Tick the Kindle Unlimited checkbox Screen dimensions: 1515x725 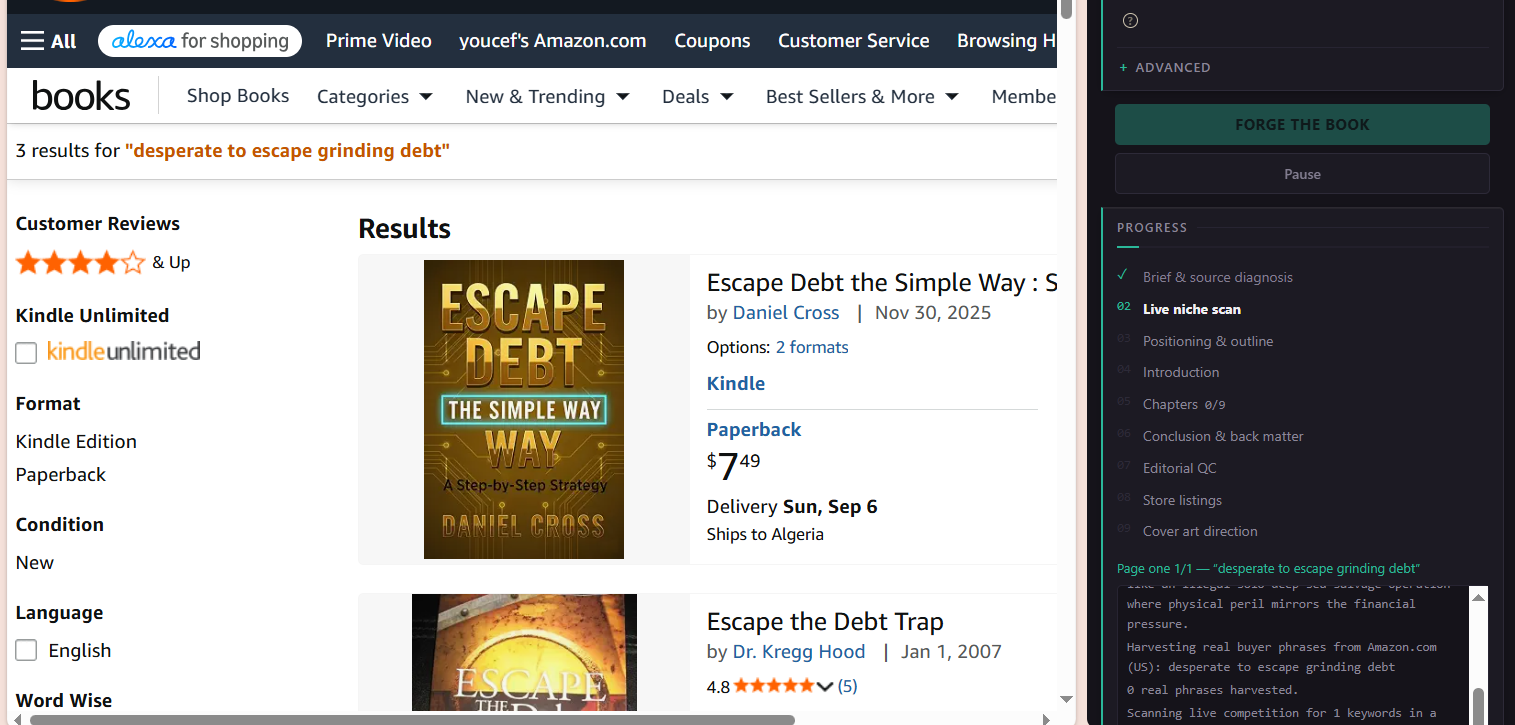tap(26, 352)
